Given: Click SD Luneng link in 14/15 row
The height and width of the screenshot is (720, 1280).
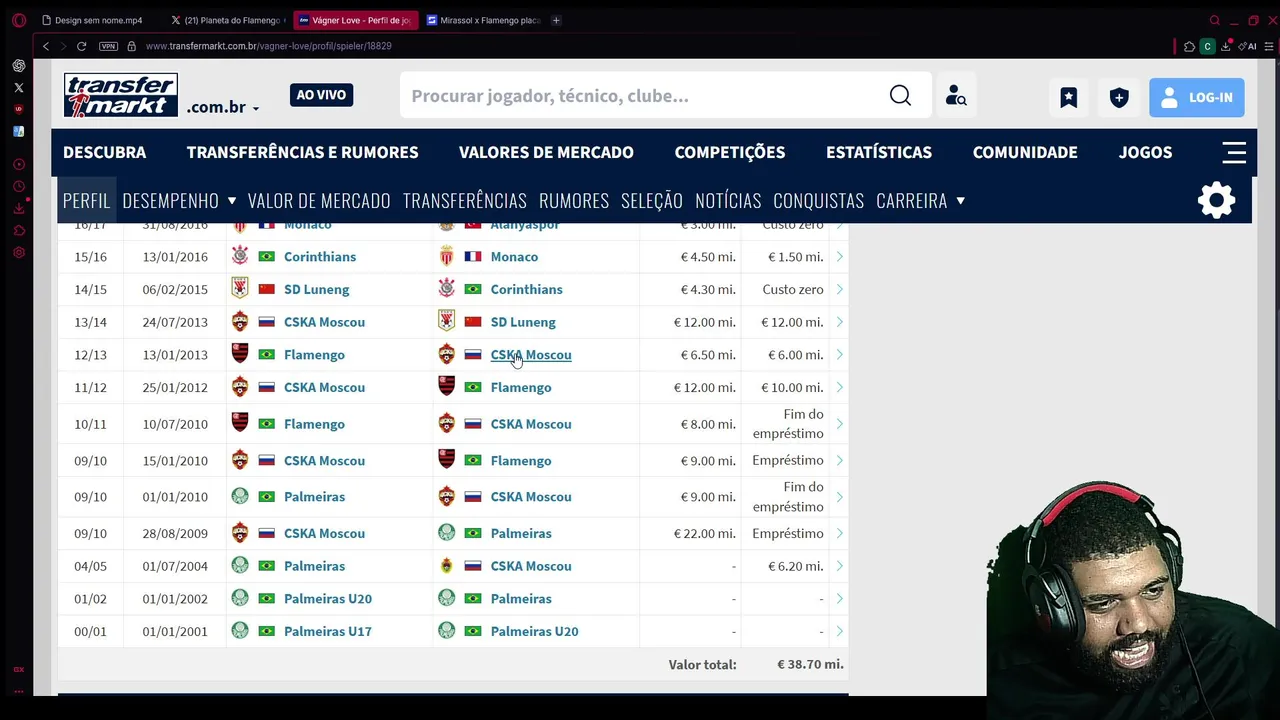Looking at the screenshot, I should click(316, 290).
